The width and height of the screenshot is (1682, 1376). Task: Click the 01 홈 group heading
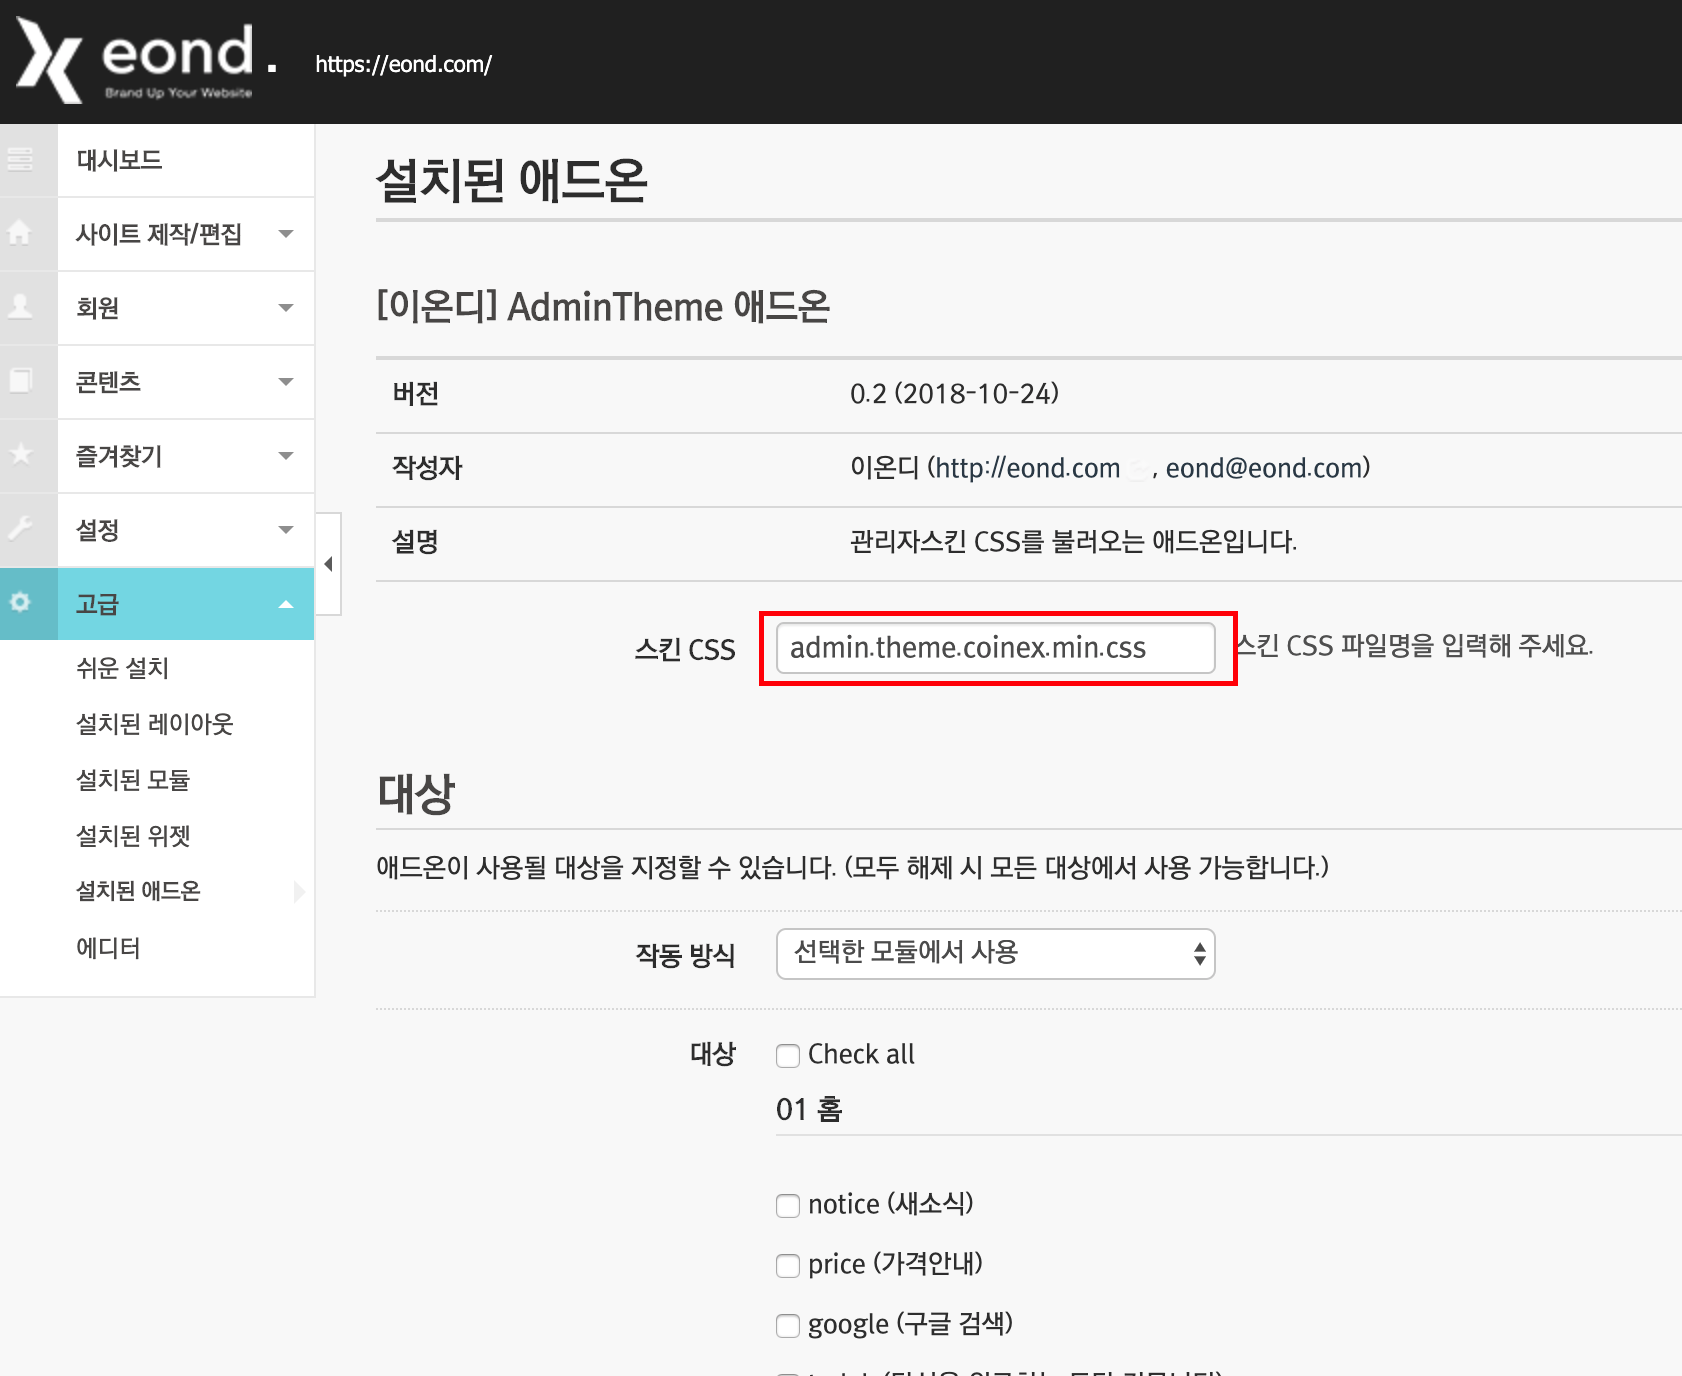tap(809, 1109)
